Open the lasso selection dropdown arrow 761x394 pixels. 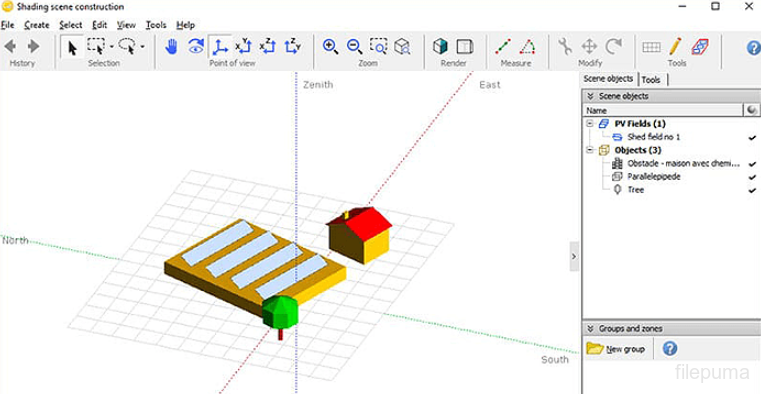click(142, 47)
